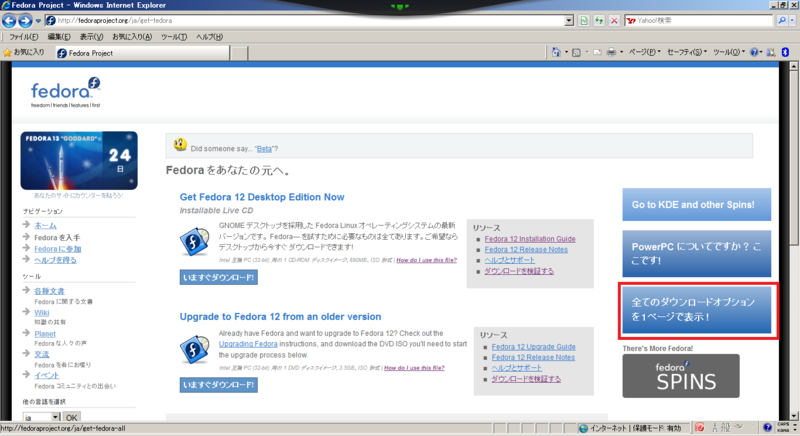Click the Print icon
The height and width of the screenshot is (436, 800).
611,52
